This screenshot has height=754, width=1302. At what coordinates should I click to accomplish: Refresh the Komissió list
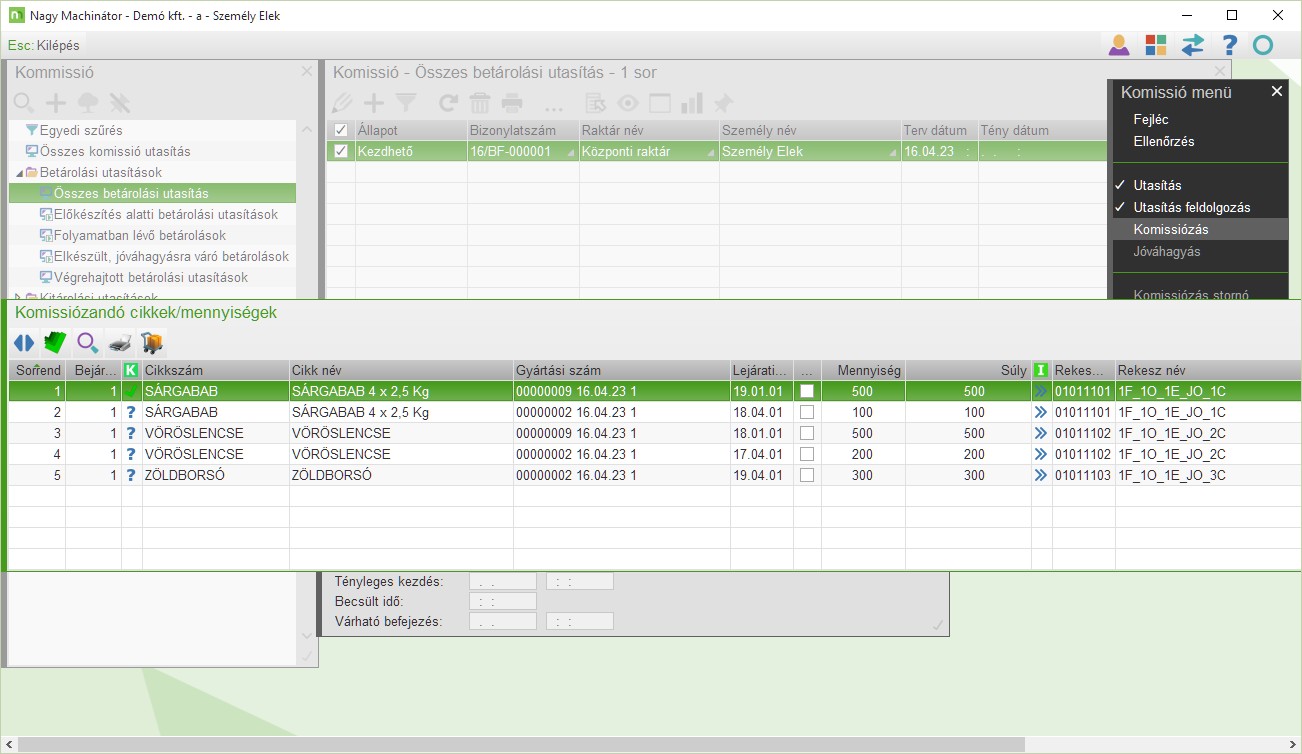click(449, 102)
